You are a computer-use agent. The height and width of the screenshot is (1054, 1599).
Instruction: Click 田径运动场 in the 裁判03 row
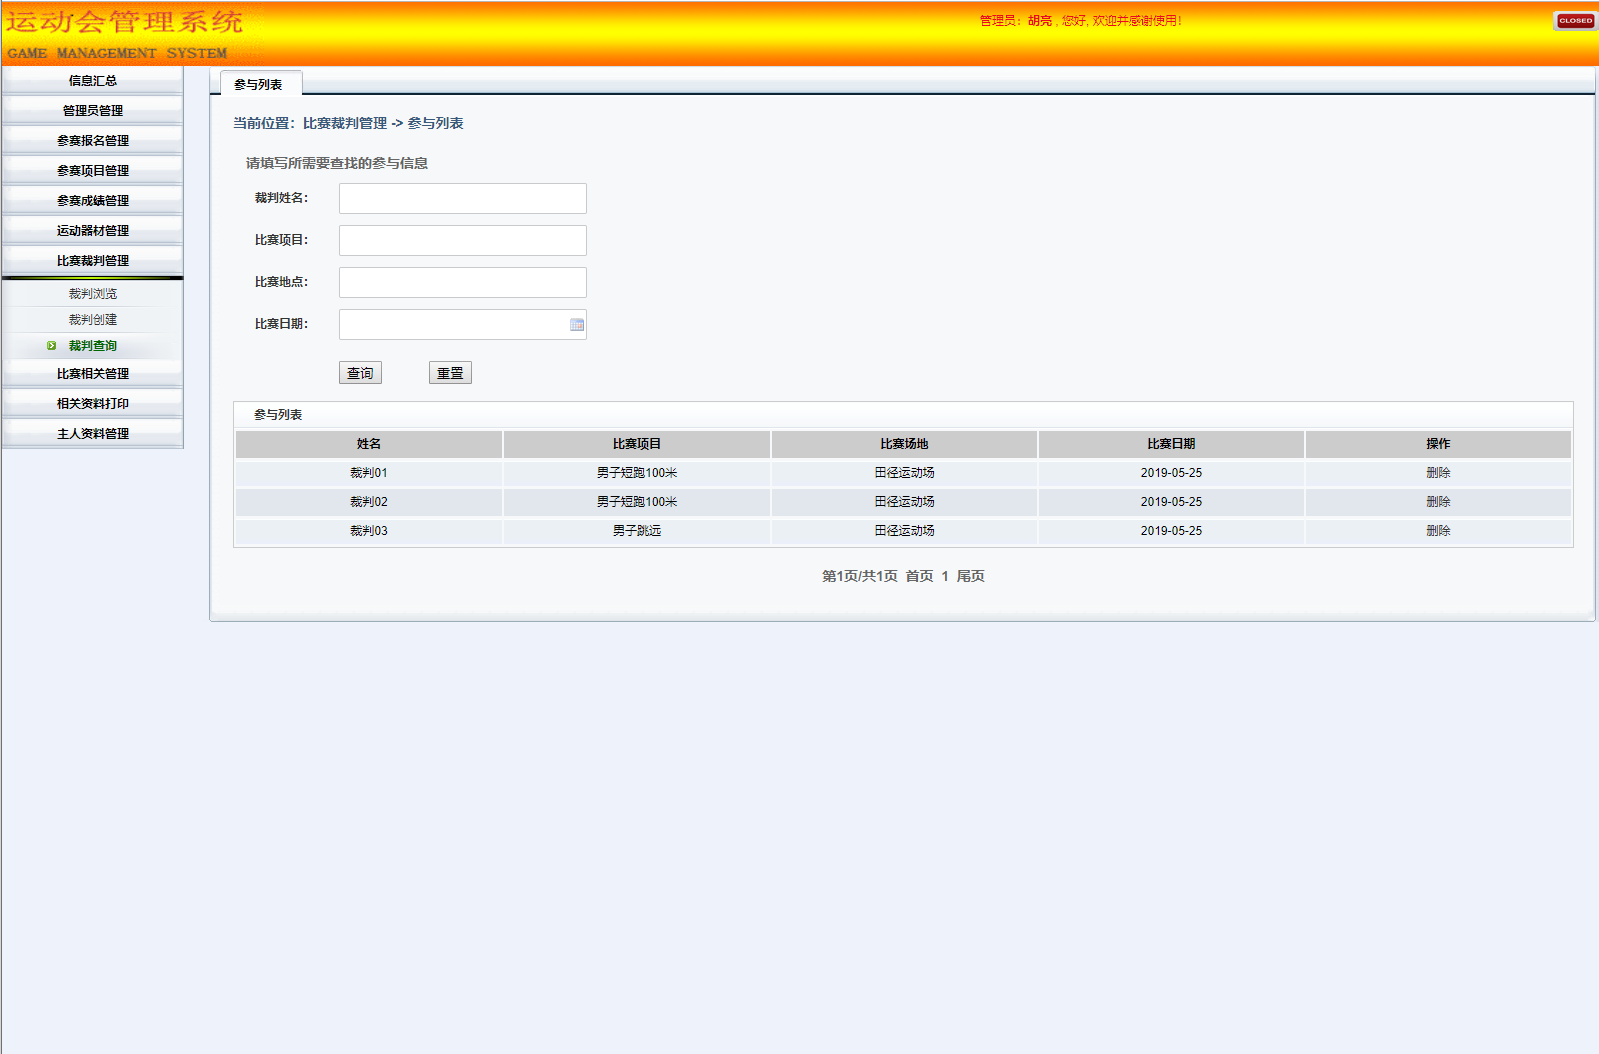[904, 531]
